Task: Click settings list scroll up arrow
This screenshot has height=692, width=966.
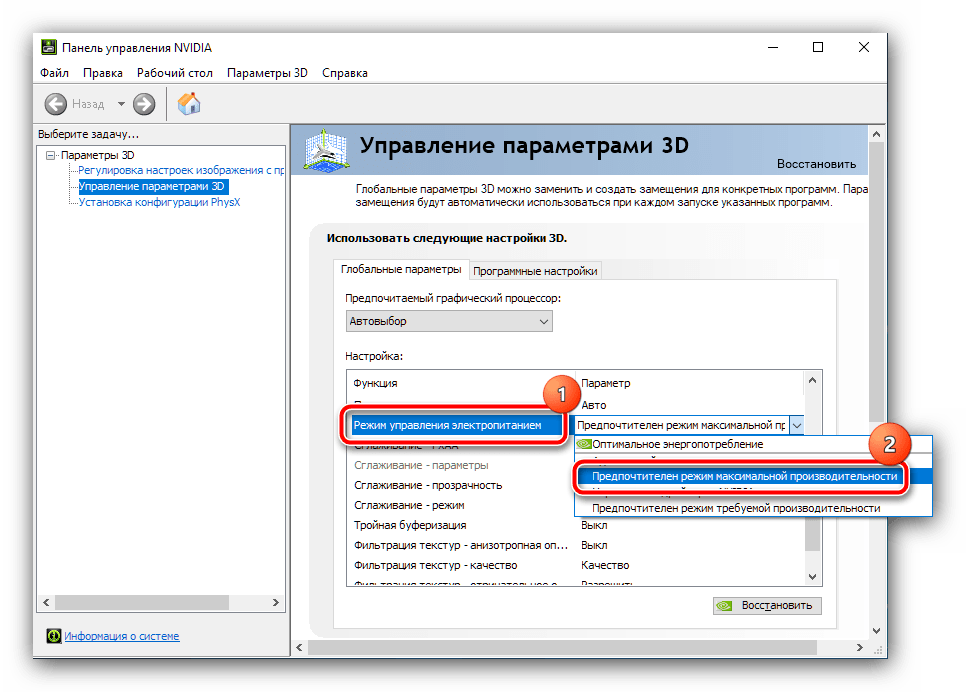Action: click(813, 380)
